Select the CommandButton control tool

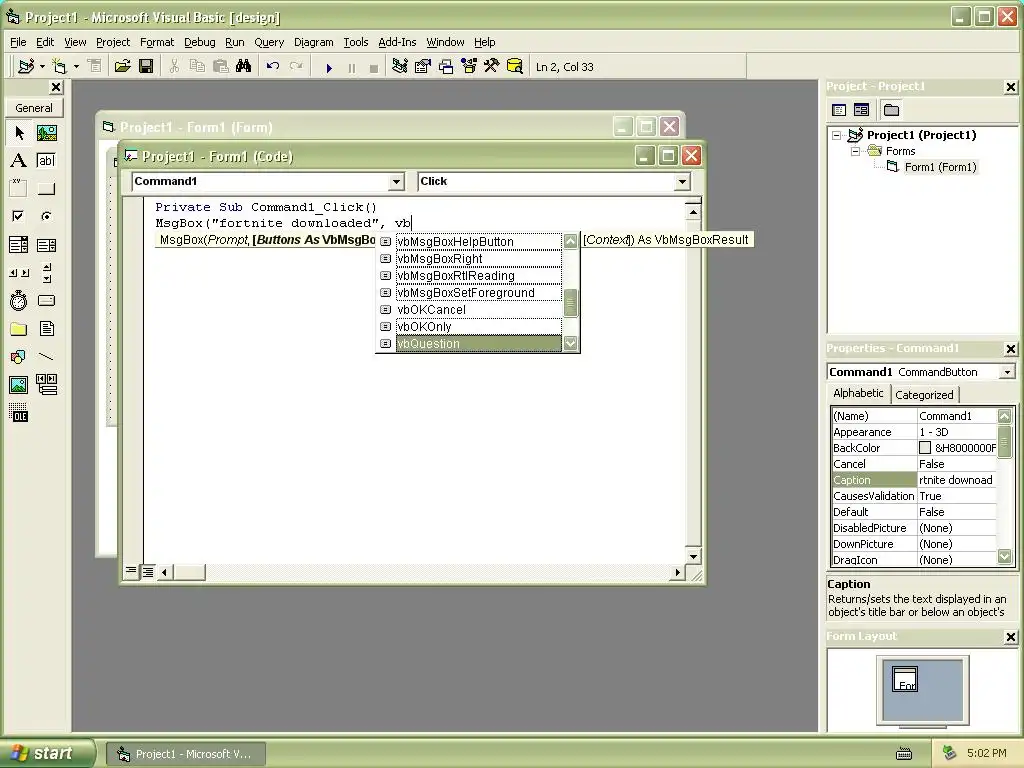coord(46,189)
